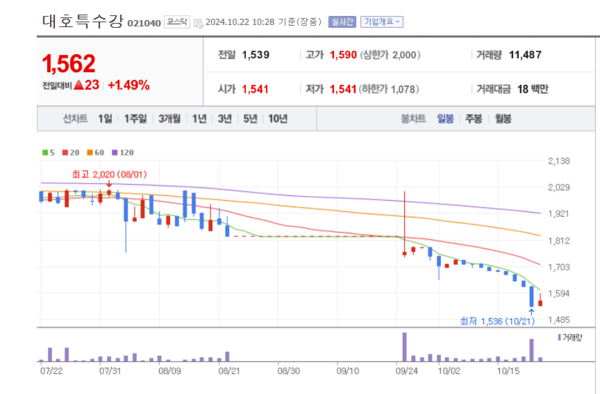Switch to 3개월 line chart
Image resolution: width=600 pixels, height=394 pixels.
pyautogui.click(x=170, y=119)
